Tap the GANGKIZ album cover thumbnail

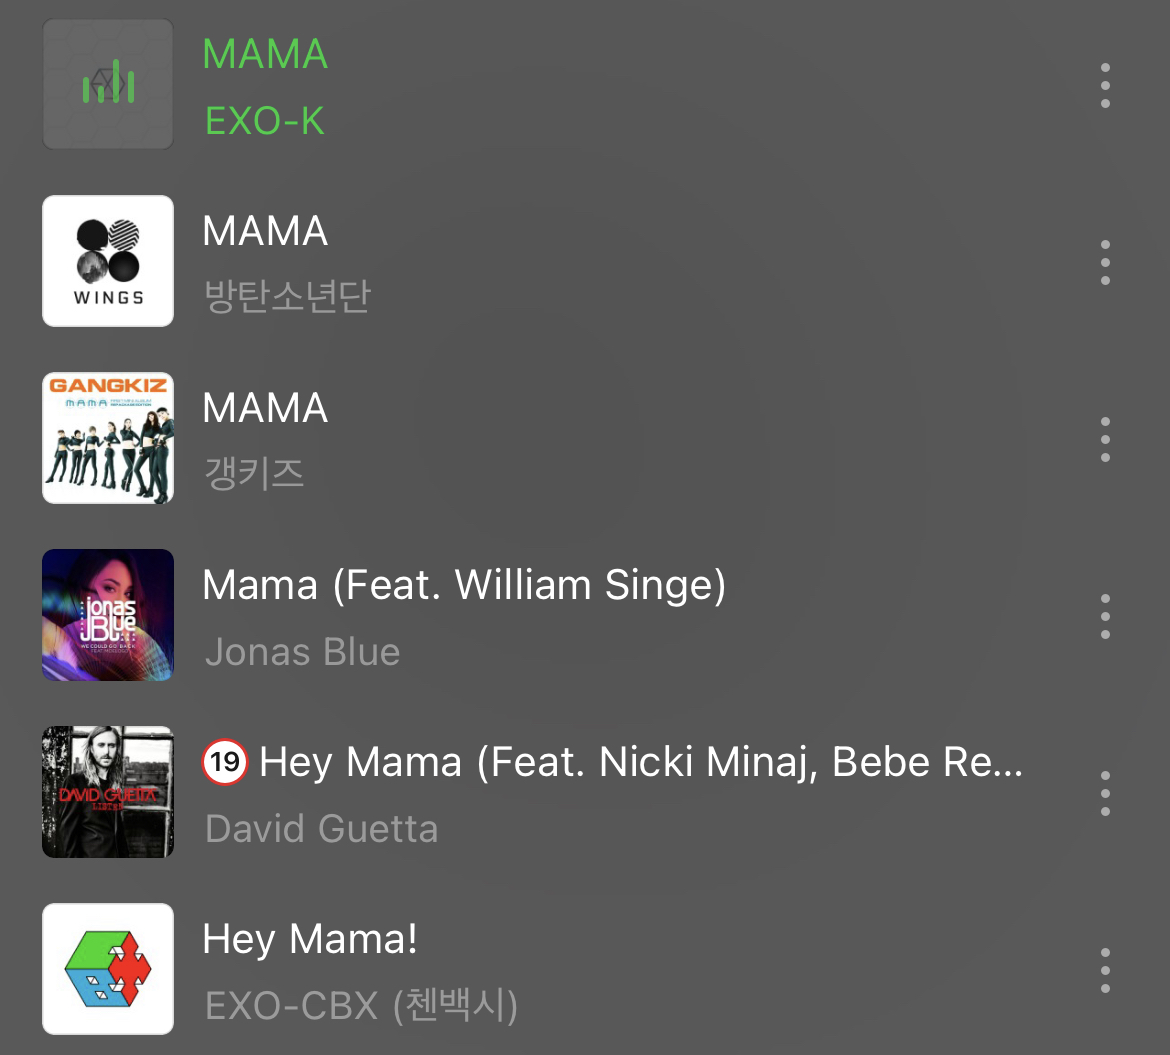[108, 438]
